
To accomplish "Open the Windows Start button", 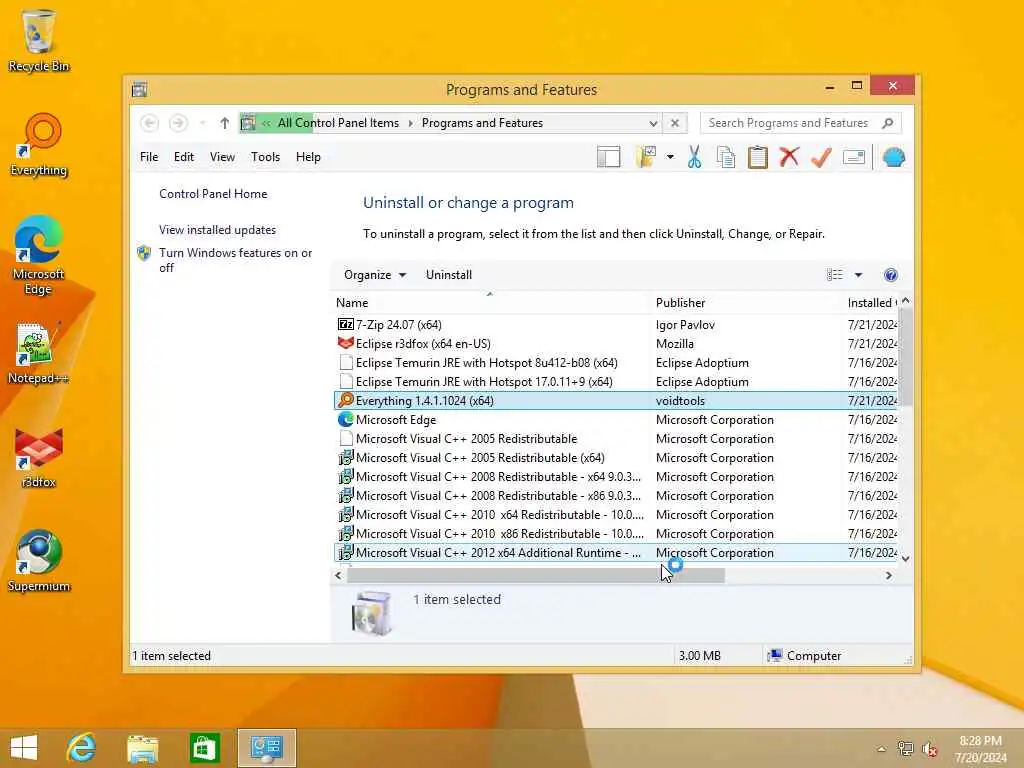I will [x=24, y=748].
